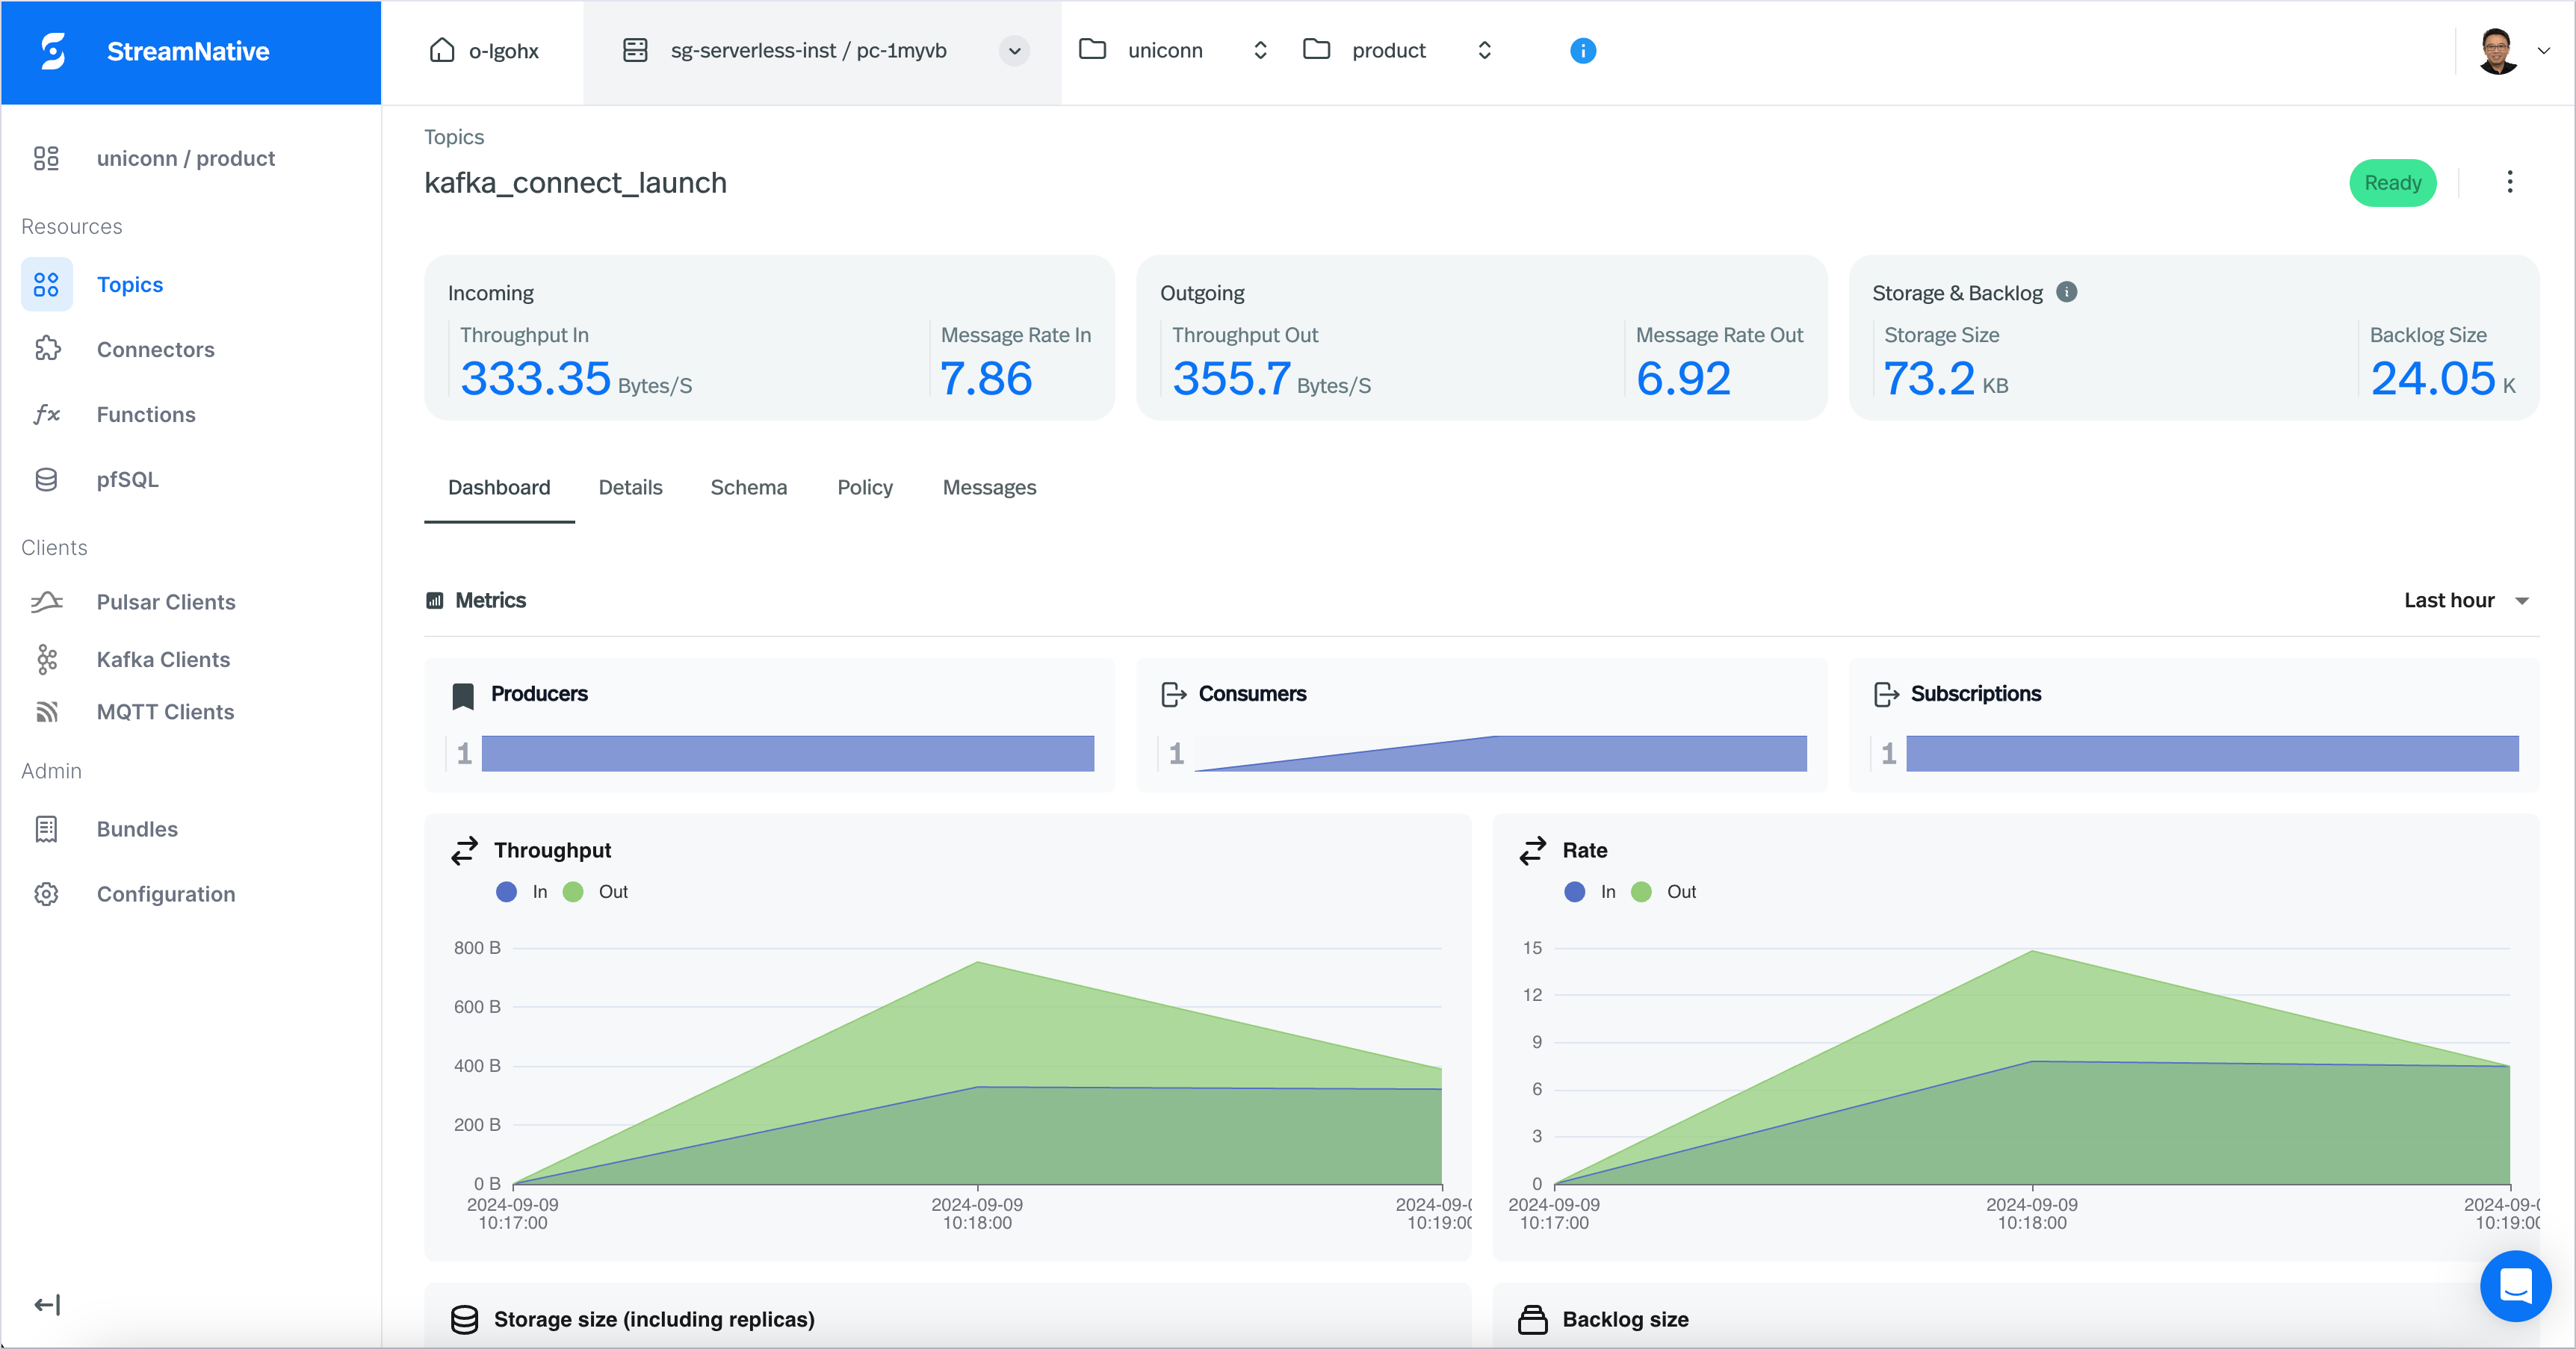The width and height of the screenshot is (2576, 1349).
Task: Open MQTT Clients signal icon
Action: pos(47,712)
